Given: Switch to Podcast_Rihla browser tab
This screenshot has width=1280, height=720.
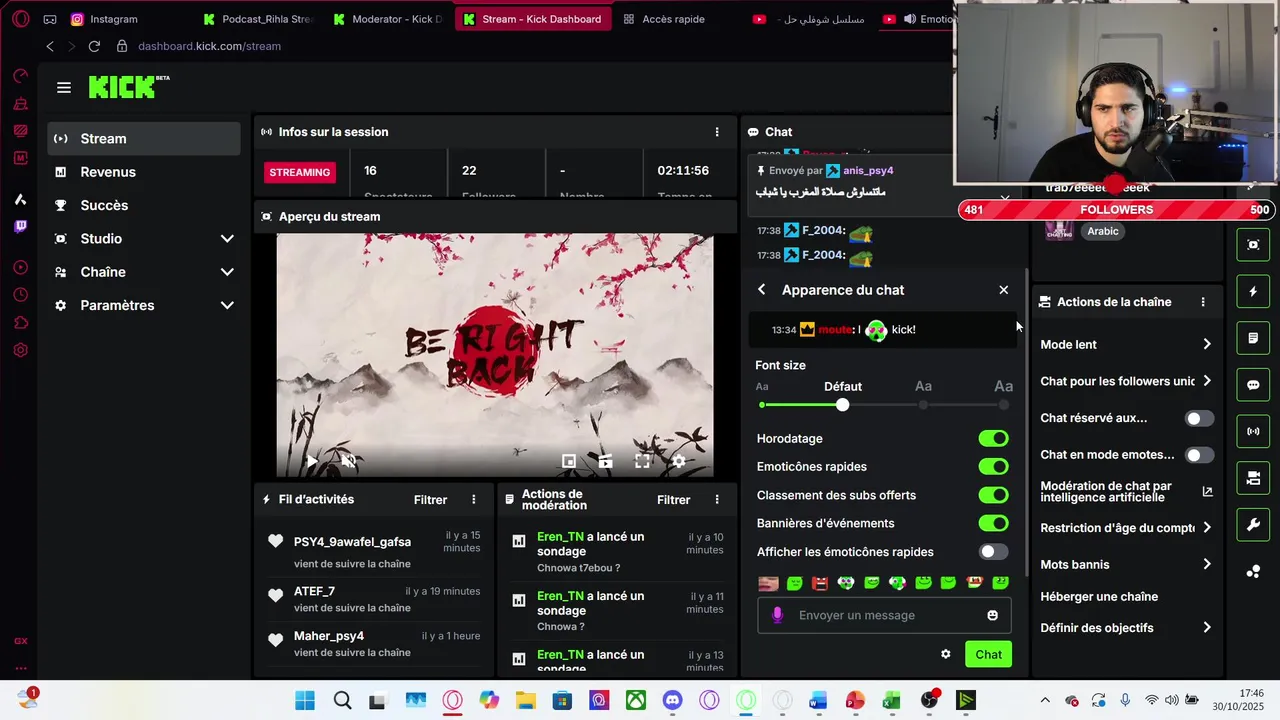Looking at the screenshot, I should point(257,19).
